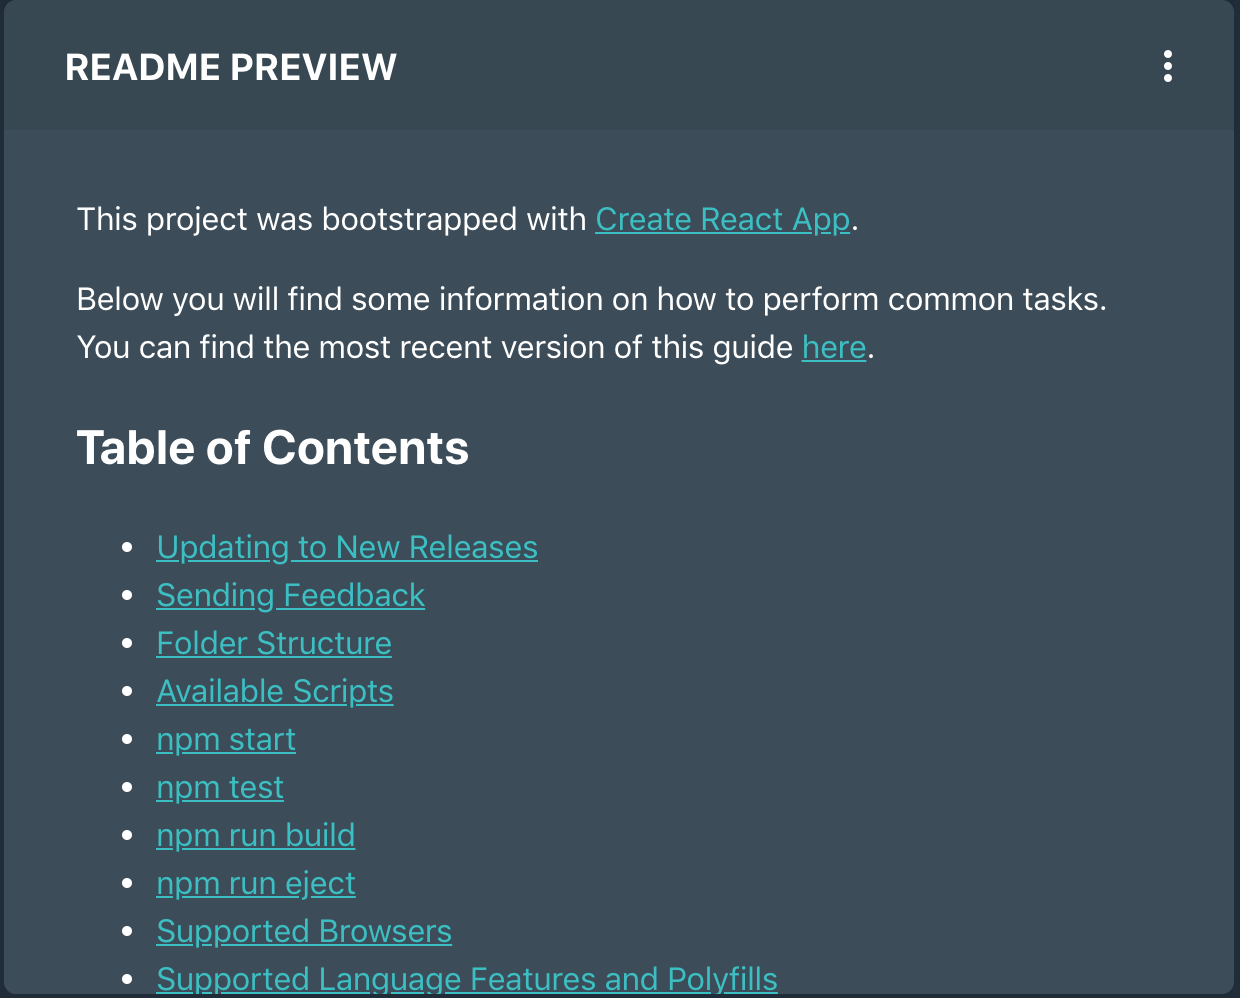This screenshot has height=998, width=1240.
Task: Click the 'here' link for the latest guide
Action: pos(833,347)
